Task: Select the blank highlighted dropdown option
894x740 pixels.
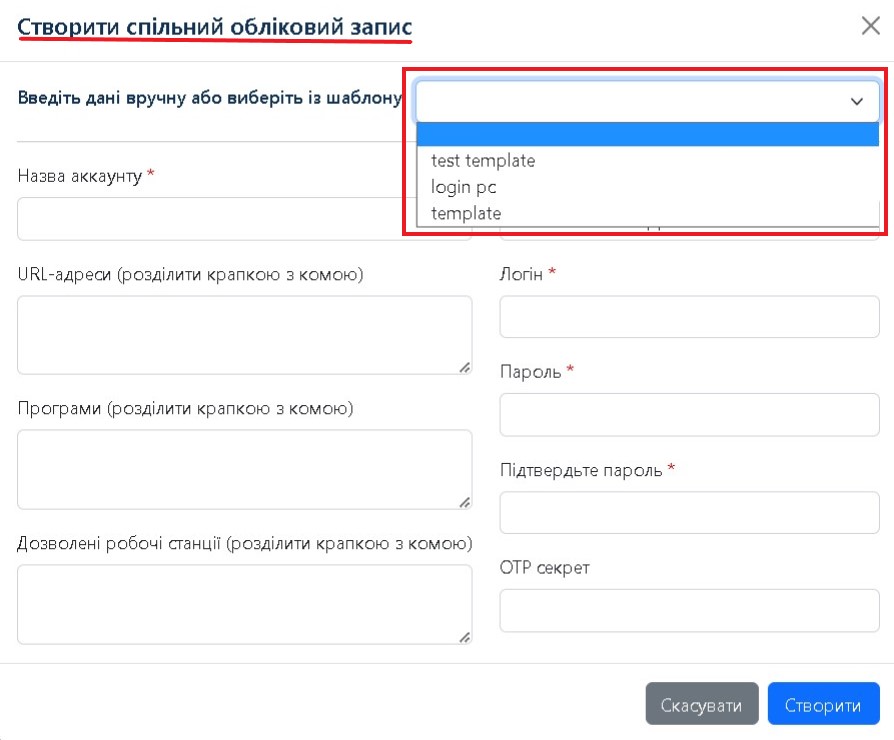Action: [x=647, y=135]
